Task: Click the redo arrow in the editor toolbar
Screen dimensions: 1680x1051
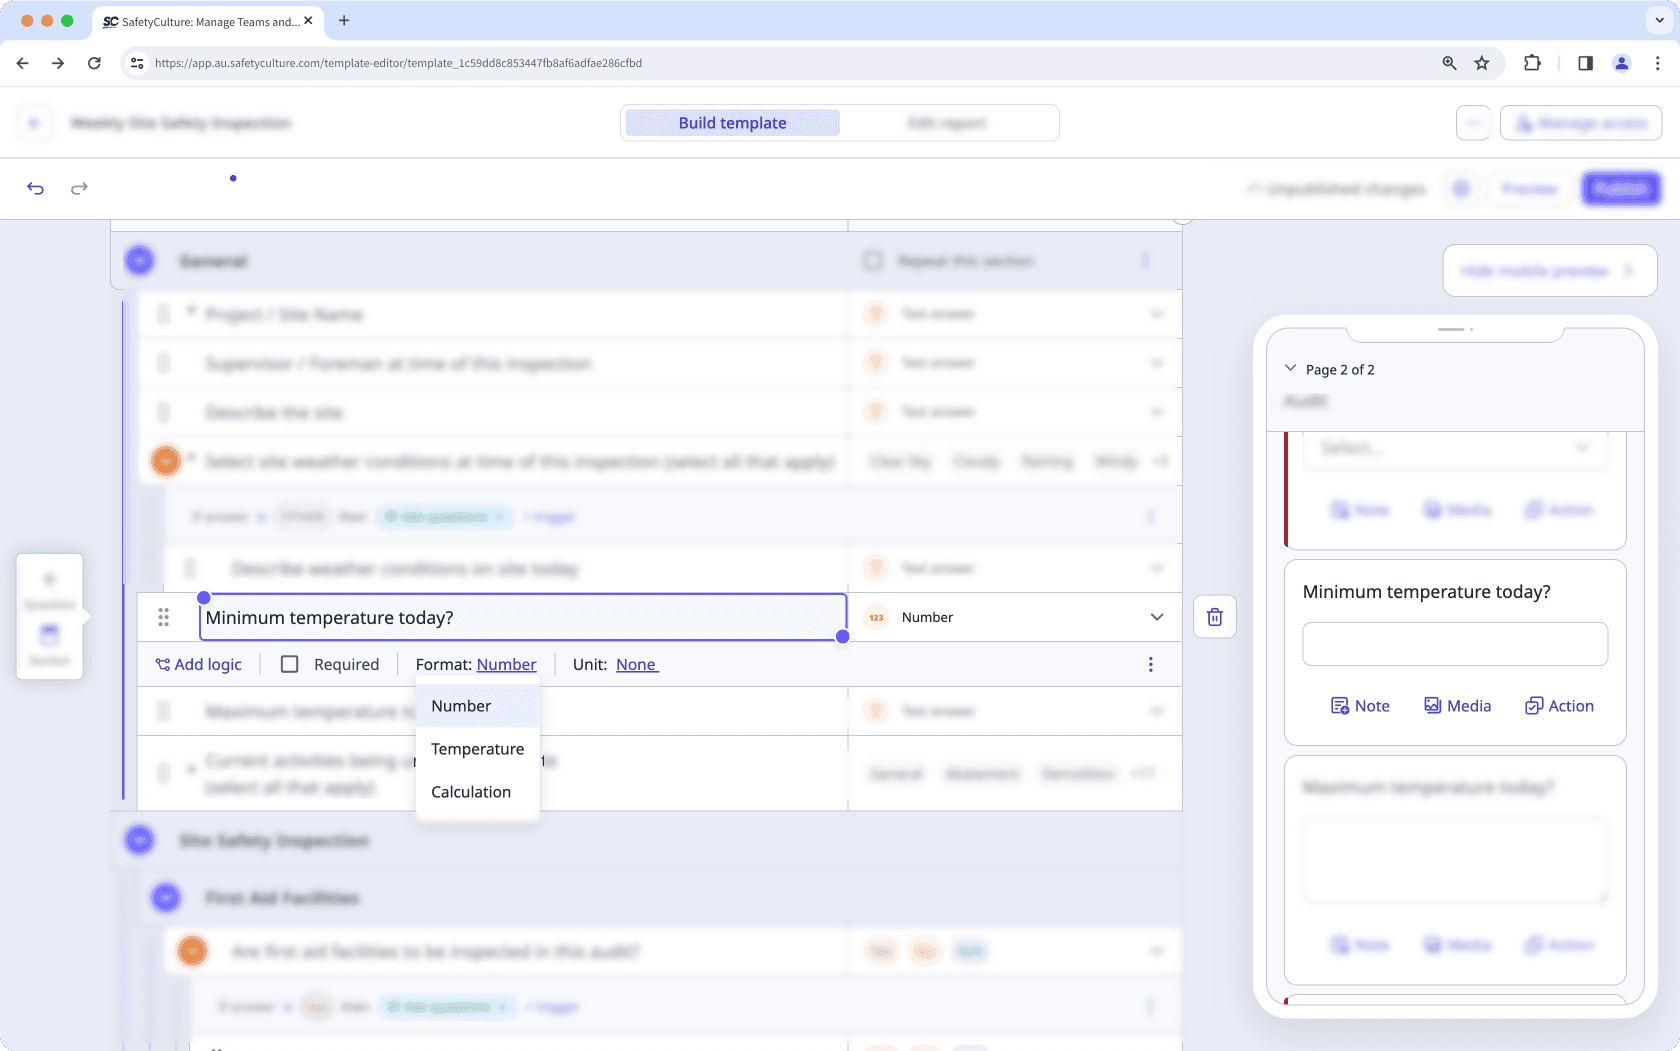Action: (x=78, y=188)
